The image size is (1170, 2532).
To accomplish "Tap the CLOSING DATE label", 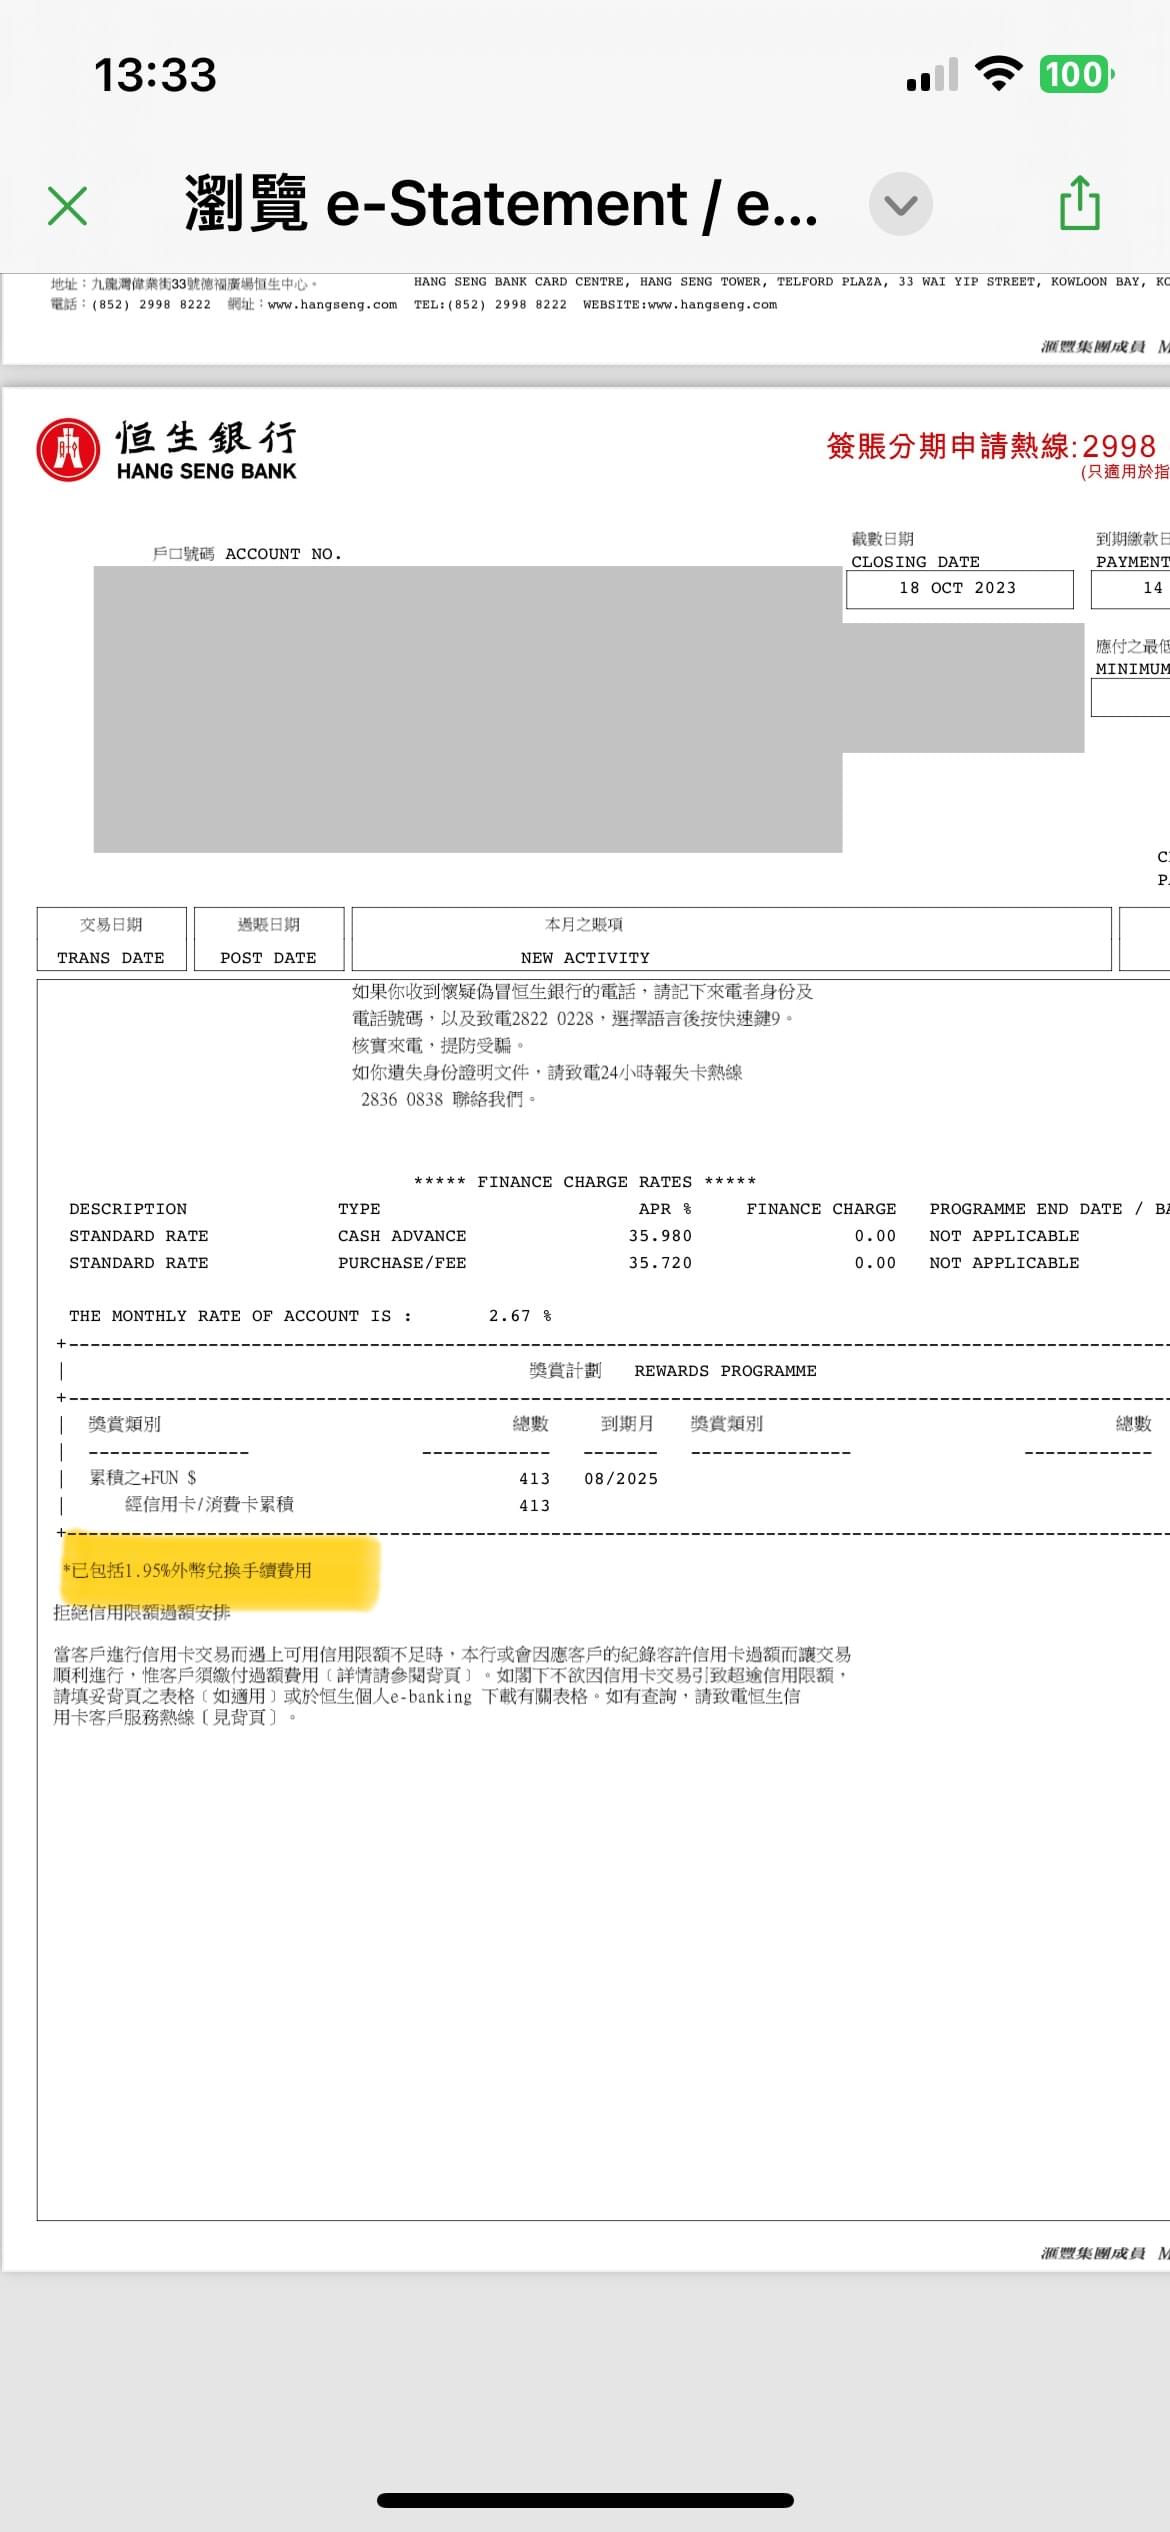I will pos(915,562).
